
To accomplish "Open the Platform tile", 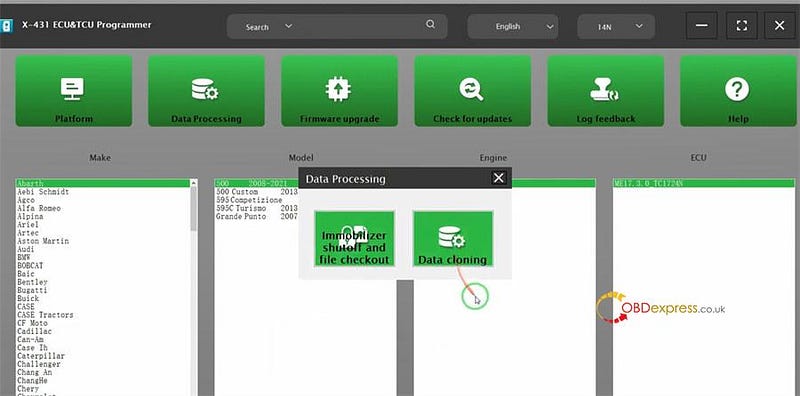I will click(x=73, y=91).
